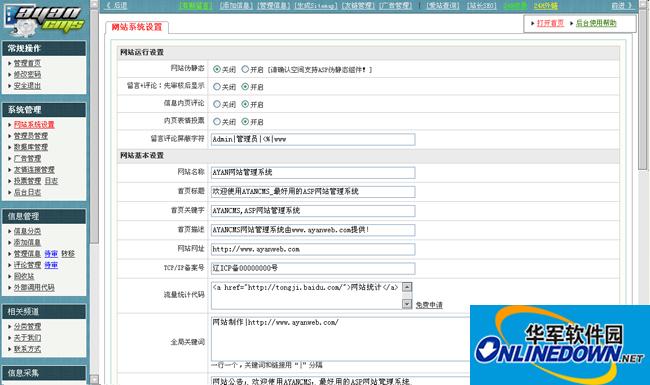The height and width of the screenshot is (385, 650).
Task: Open 添加信息 in top menu
Action: (x=236, y=5)
